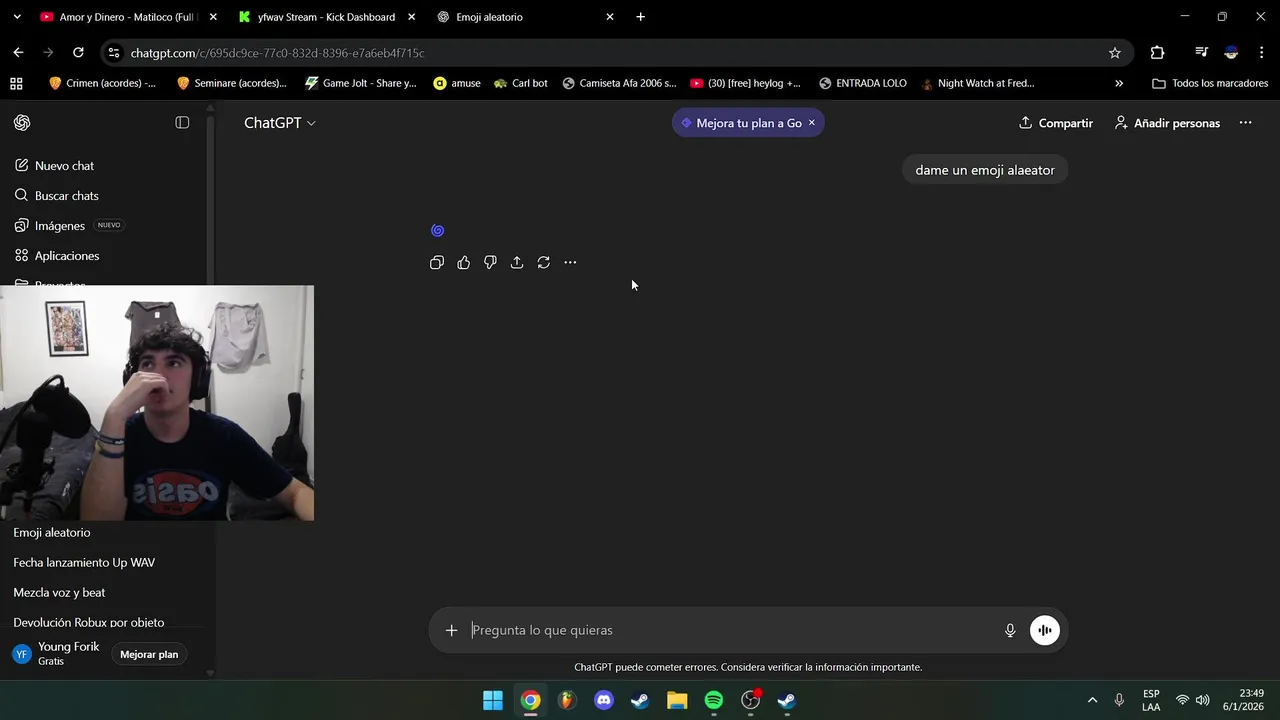
Task: Start dictation with the microphone icon
Action: pos(1010,630)
